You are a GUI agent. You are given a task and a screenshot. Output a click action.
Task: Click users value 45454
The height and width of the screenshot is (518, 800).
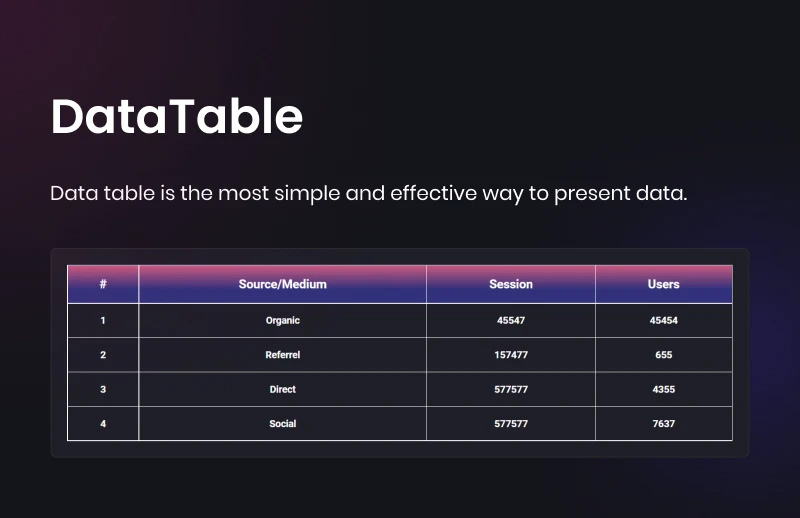pos(664,320)
